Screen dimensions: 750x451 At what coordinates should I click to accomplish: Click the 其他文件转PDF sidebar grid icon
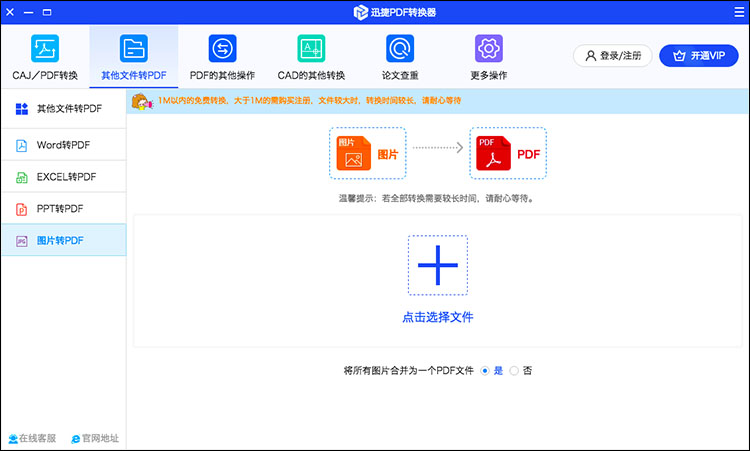coord(22,109)
